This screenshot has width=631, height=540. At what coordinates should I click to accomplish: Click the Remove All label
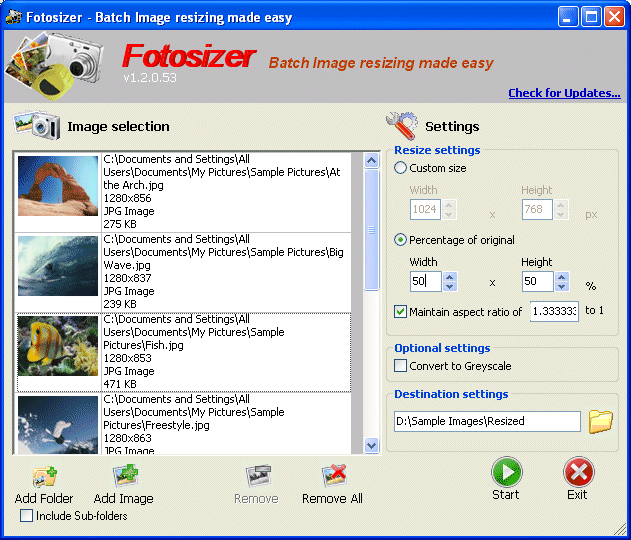tap(332, 499)
